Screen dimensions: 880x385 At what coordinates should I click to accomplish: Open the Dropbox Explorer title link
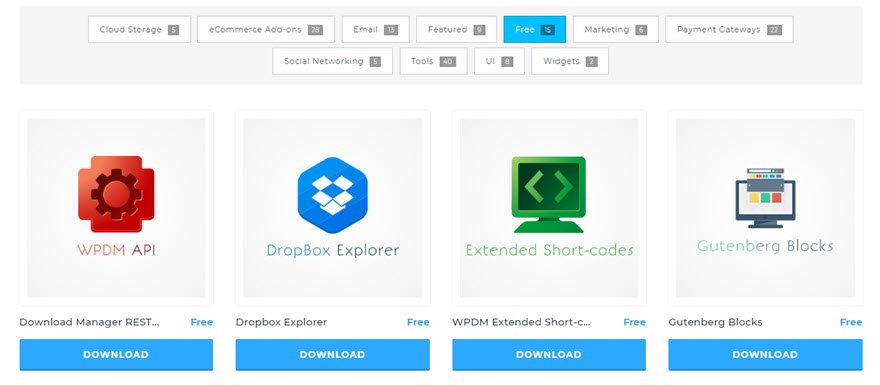coord(281,322)
